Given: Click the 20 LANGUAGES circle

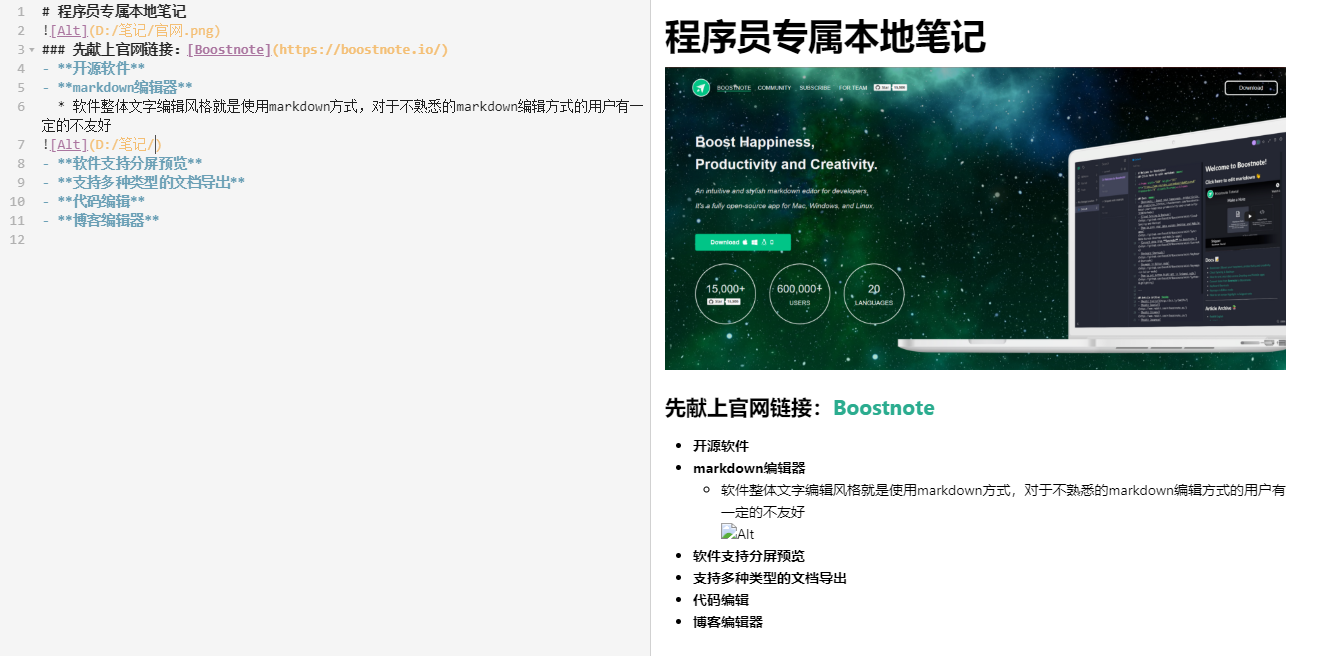Looking at the screenshot, I should tap(873, 293).
